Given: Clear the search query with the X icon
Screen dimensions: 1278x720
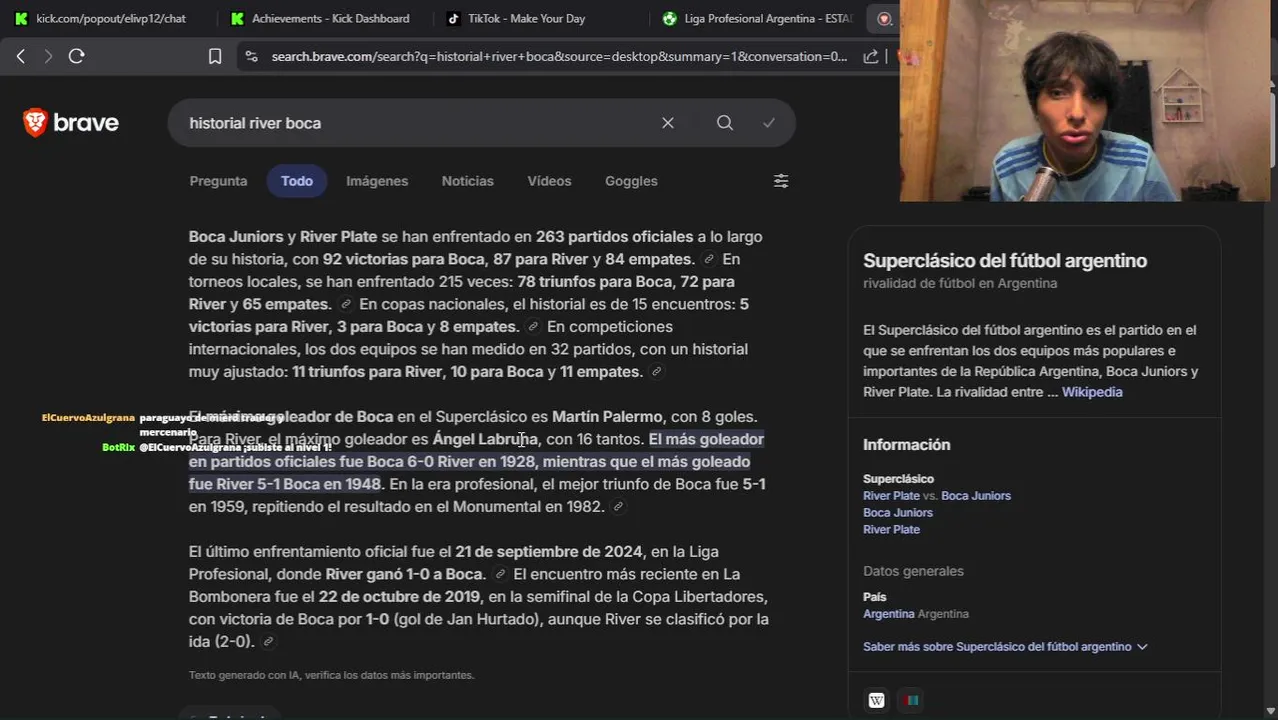Looking at the screenshot, I should (668, 123).
